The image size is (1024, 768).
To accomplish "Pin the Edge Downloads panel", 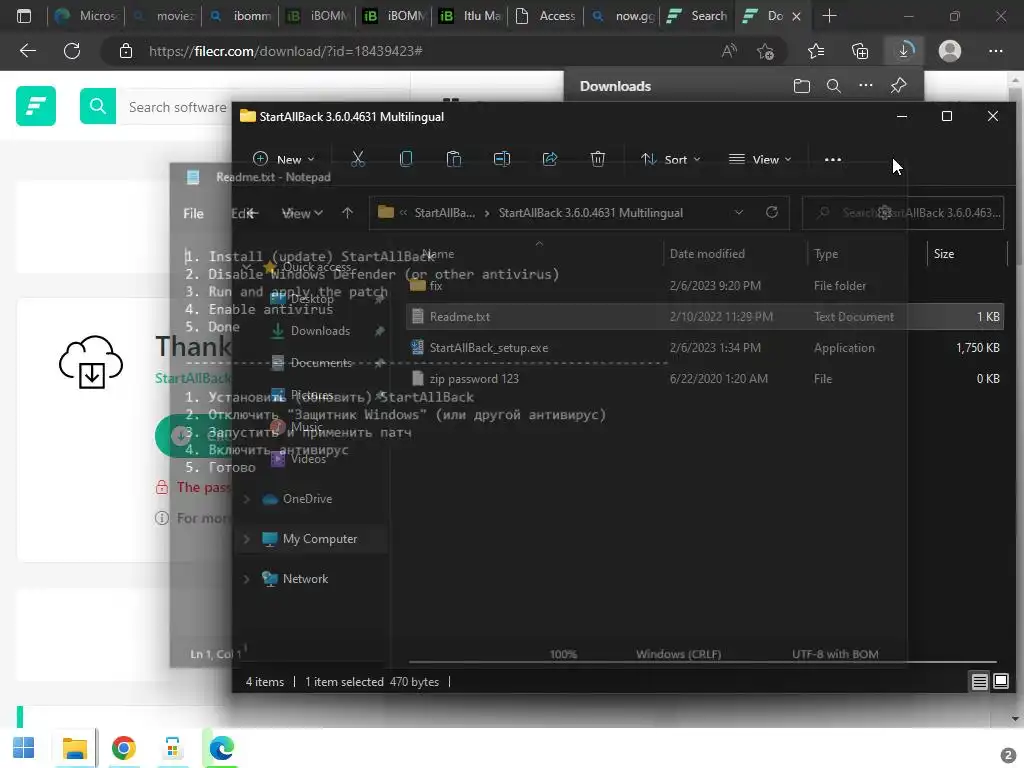I will (898, 86).
